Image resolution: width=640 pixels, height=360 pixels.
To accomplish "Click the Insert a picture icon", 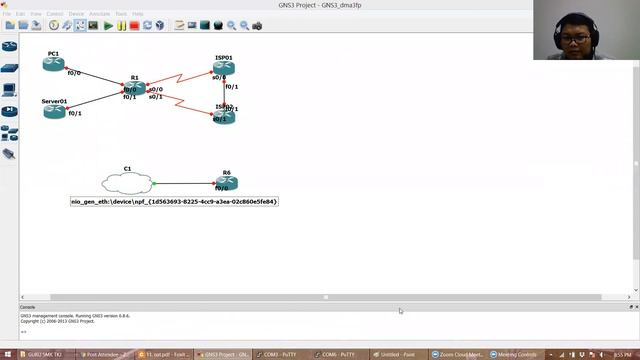I will click(x=192, y=26).
